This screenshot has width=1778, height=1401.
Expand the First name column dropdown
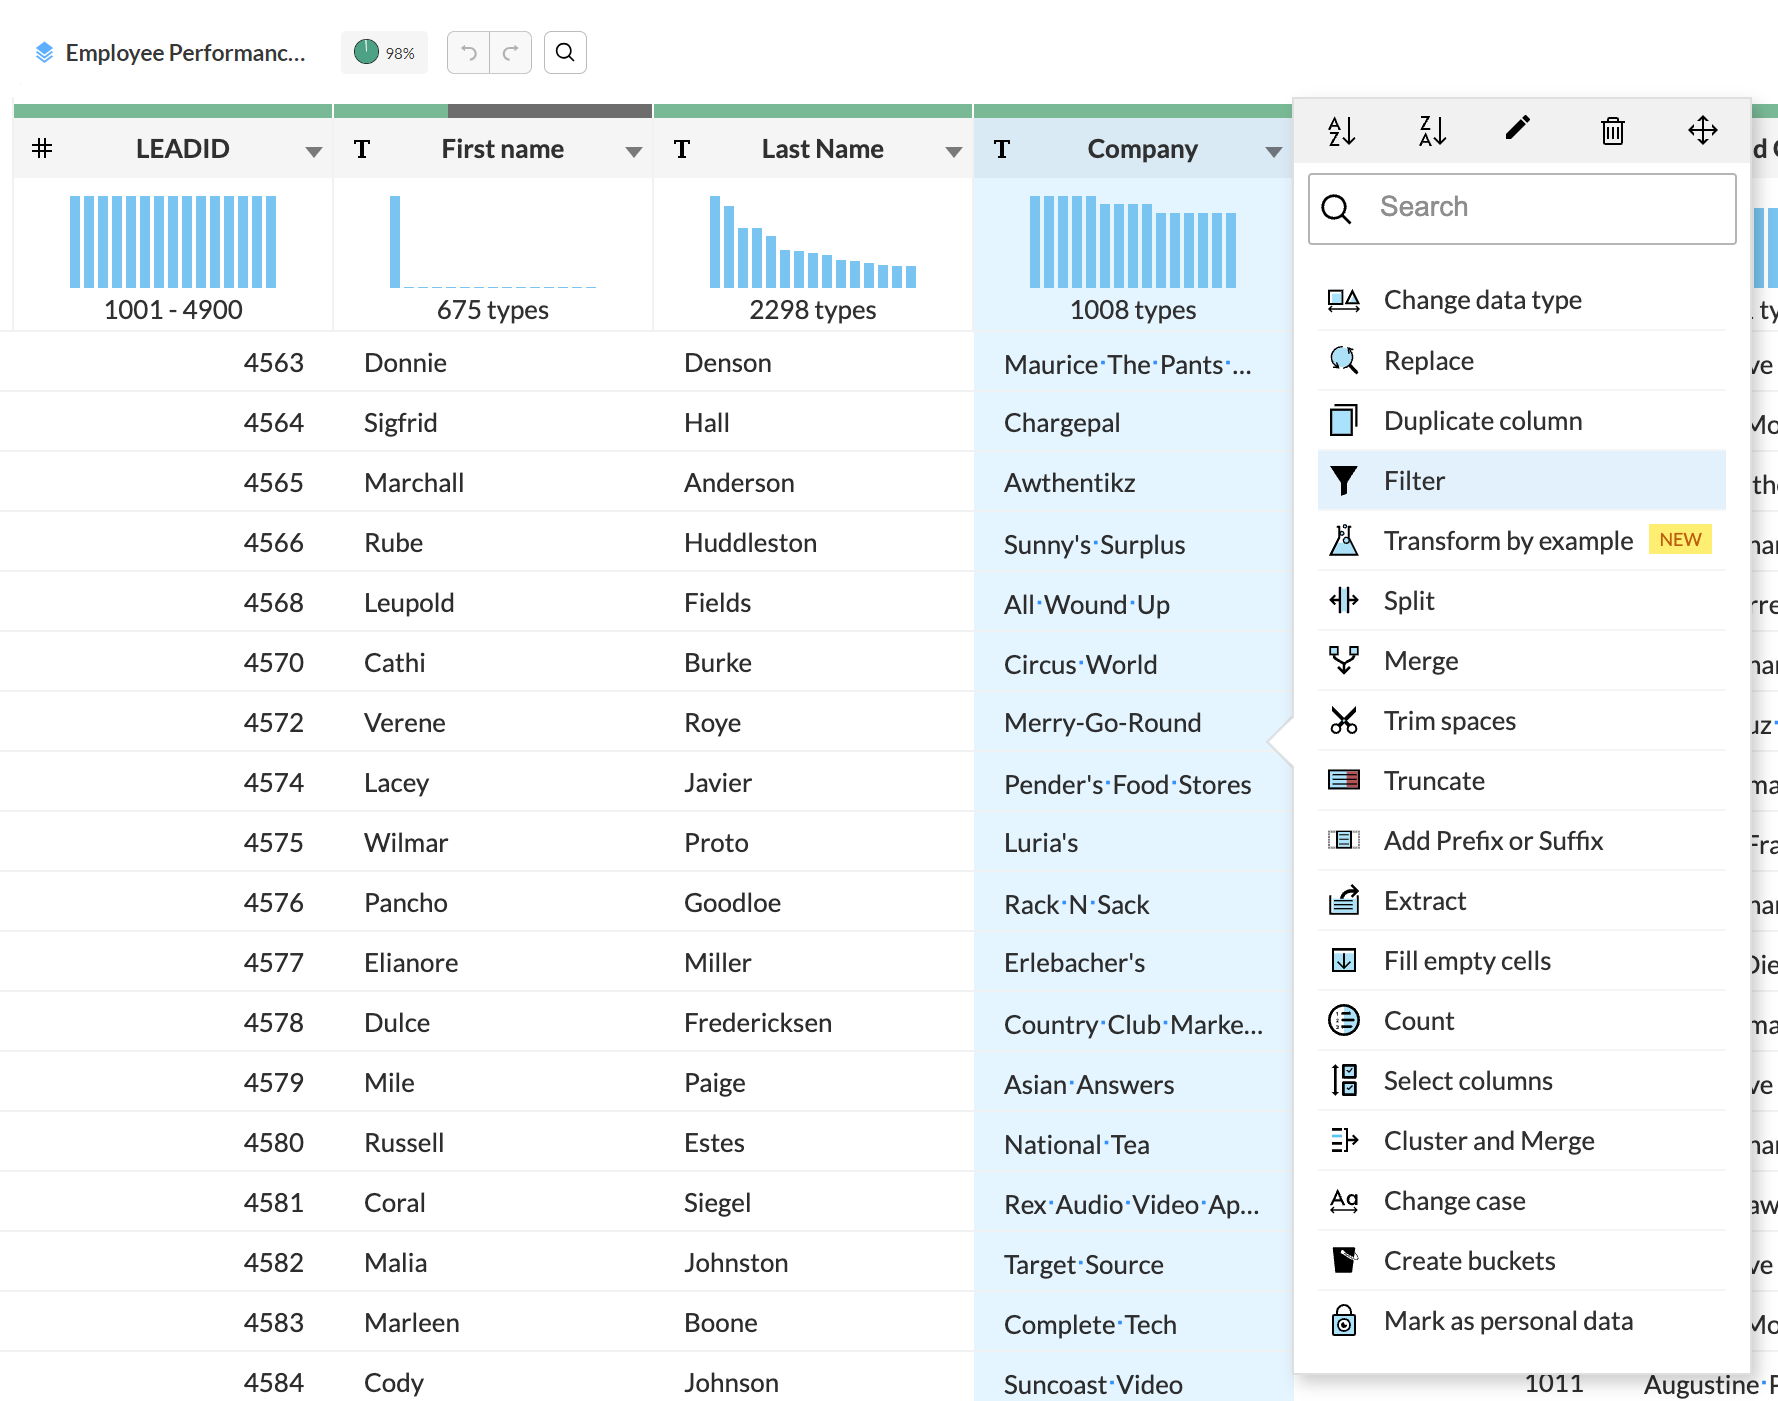633,152
